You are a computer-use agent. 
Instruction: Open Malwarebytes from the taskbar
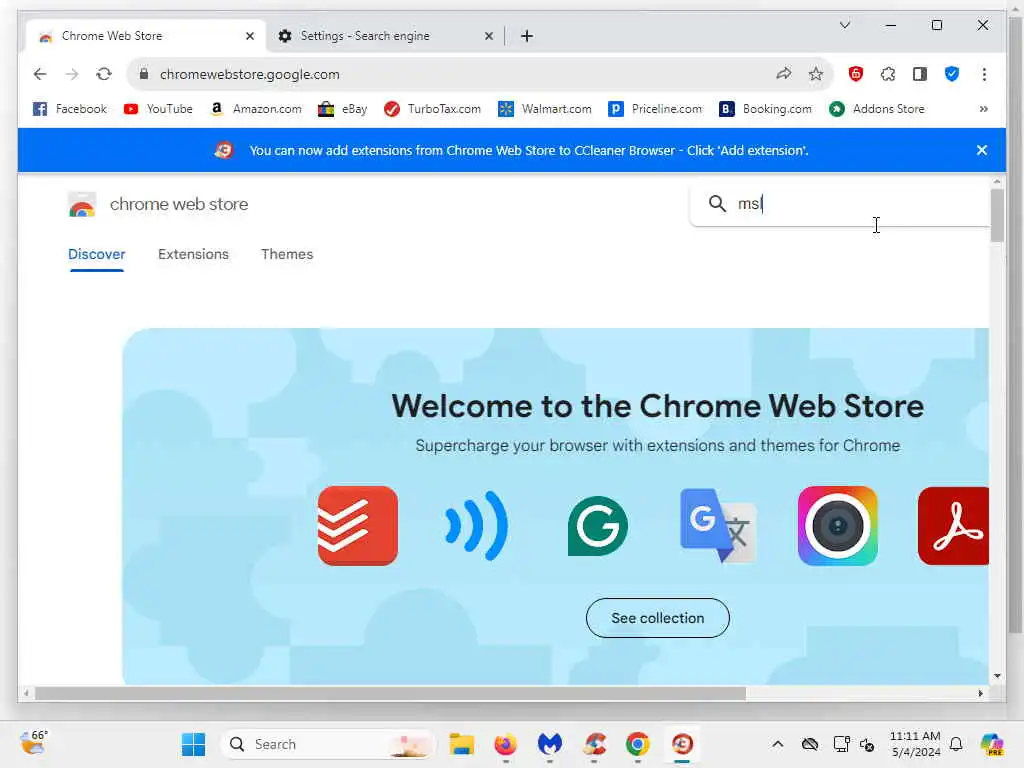(550, 744)
